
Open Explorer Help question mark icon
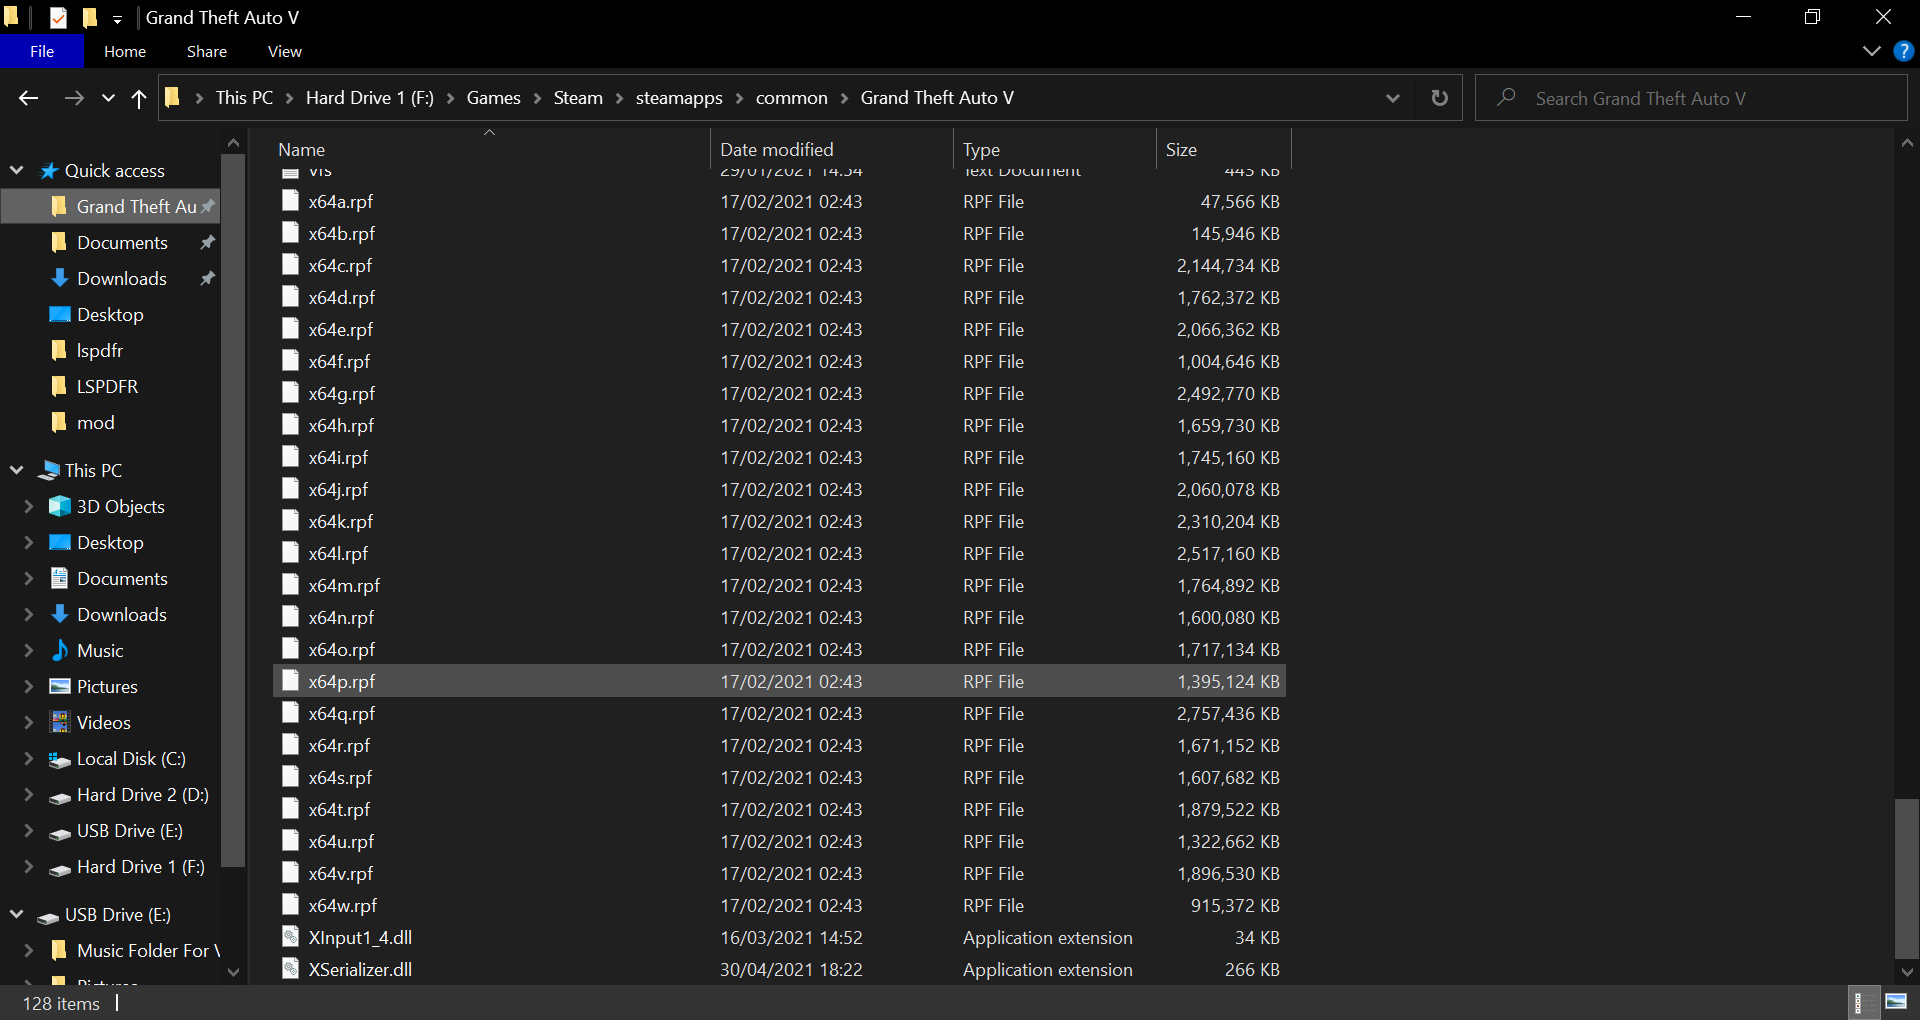pyautogui.click(x=1904, y=51)
